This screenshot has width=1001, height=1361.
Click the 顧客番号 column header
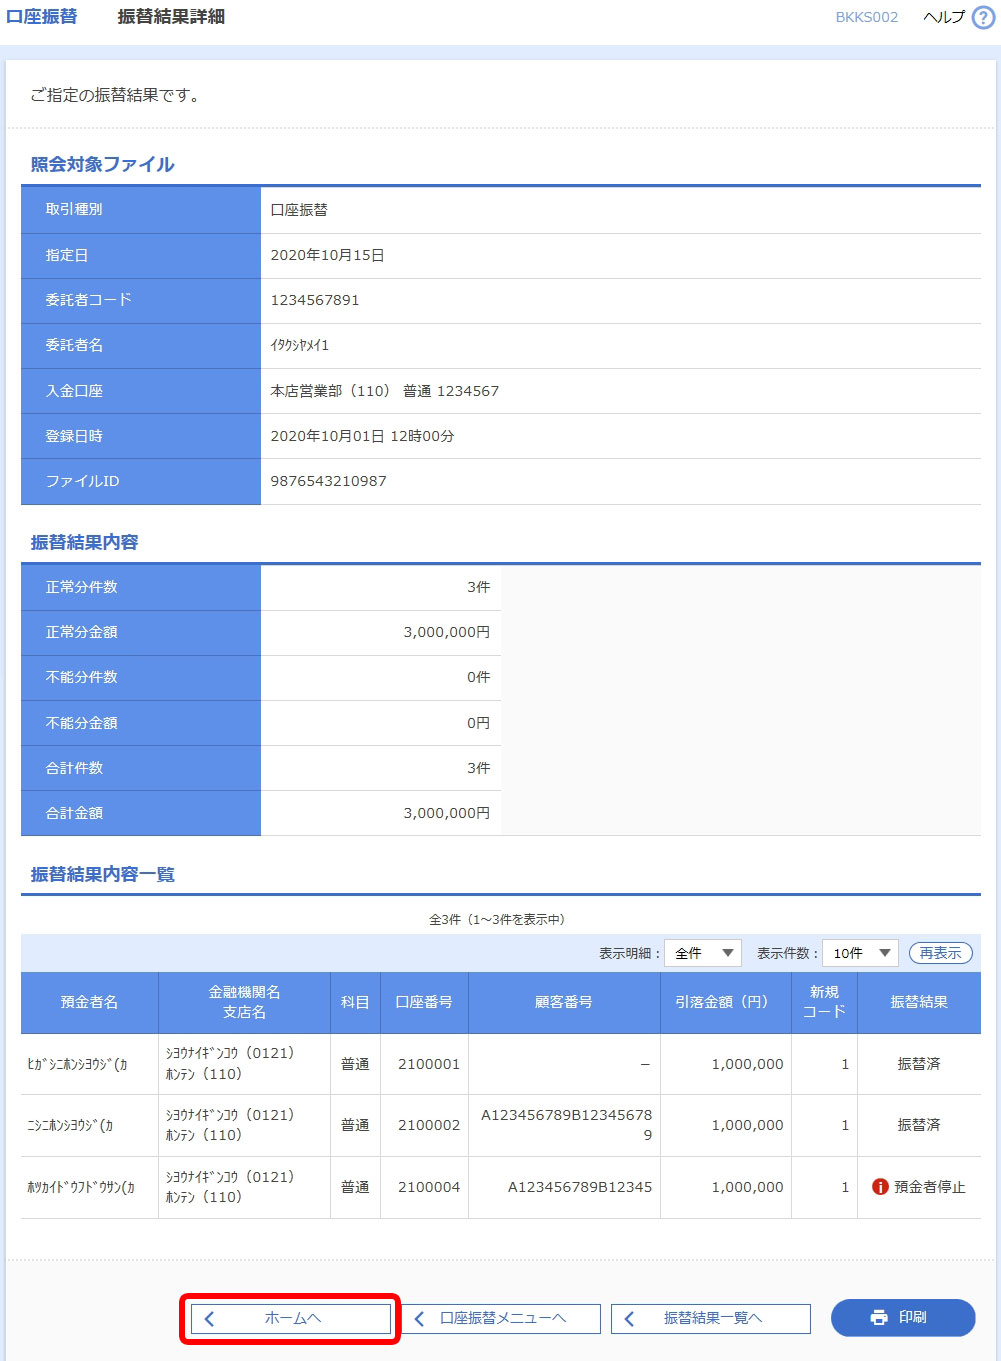point(564,1002)
